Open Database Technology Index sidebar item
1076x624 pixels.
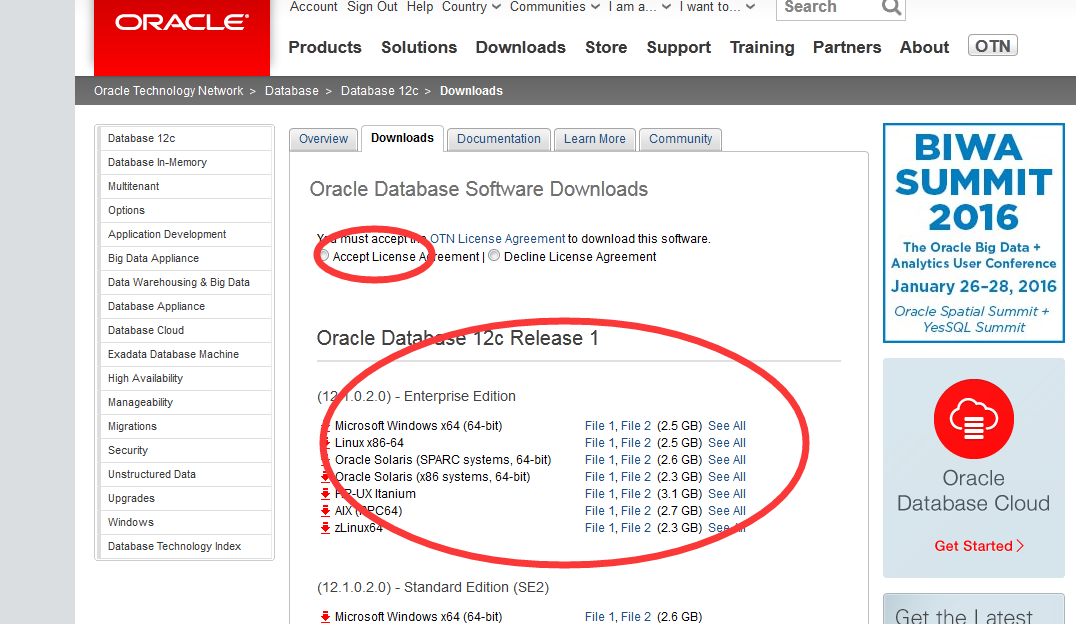click(x=185, y=546)
